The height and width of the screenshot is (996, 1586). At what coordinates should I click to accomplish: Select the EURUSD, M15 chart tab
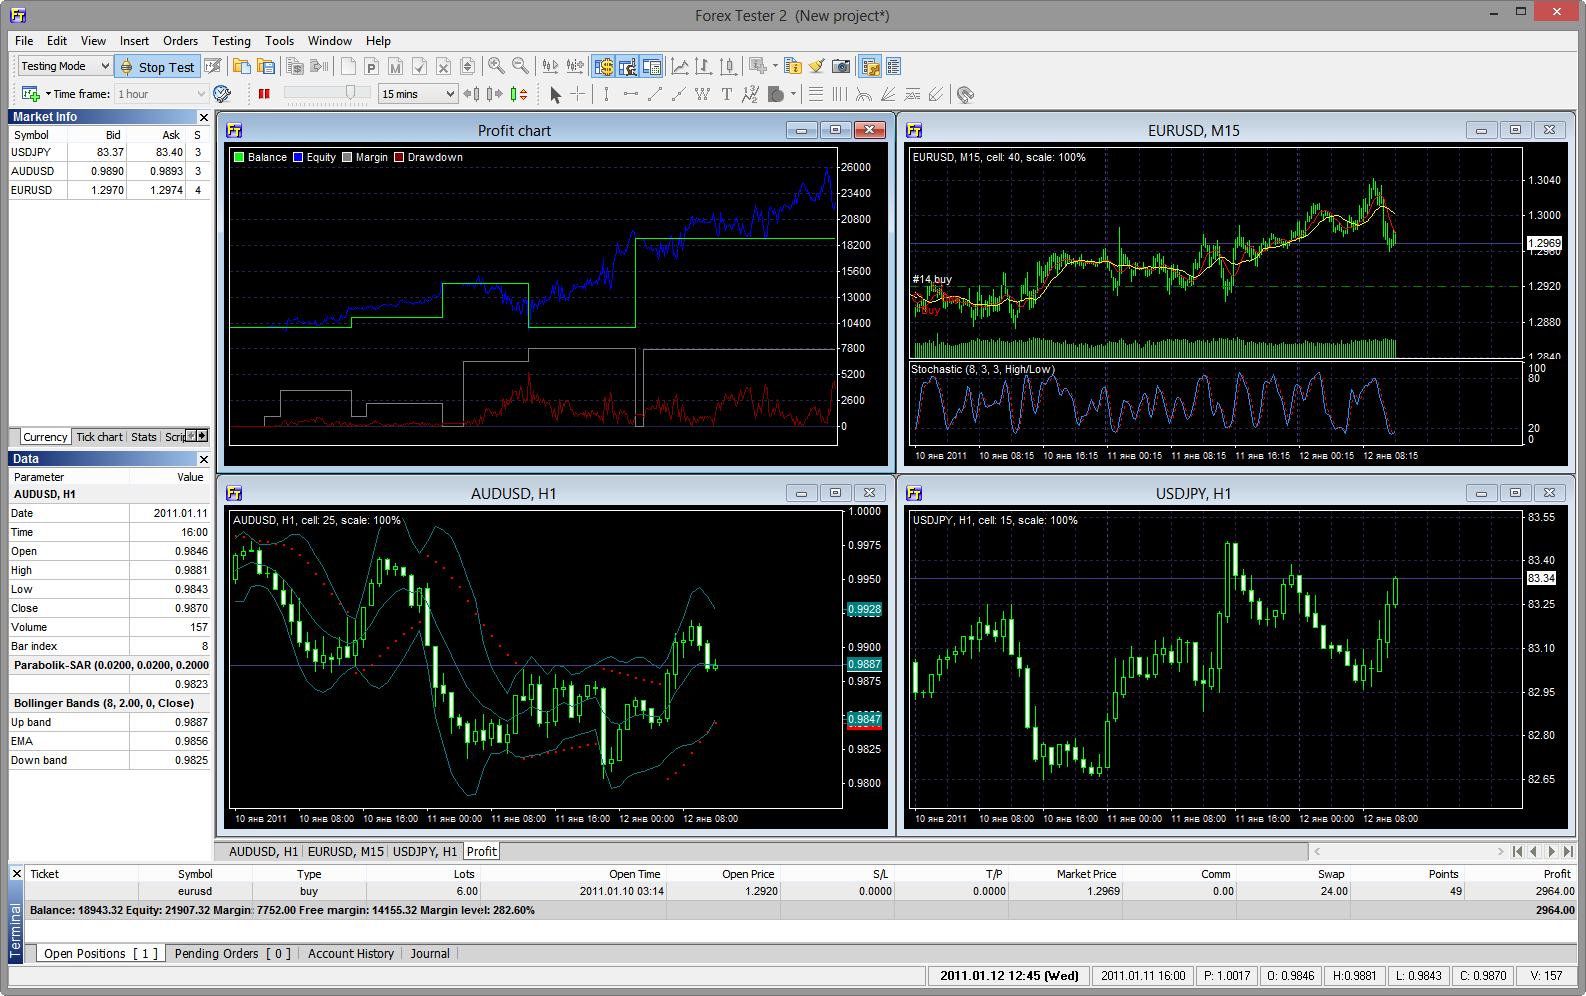coord(345,852)
